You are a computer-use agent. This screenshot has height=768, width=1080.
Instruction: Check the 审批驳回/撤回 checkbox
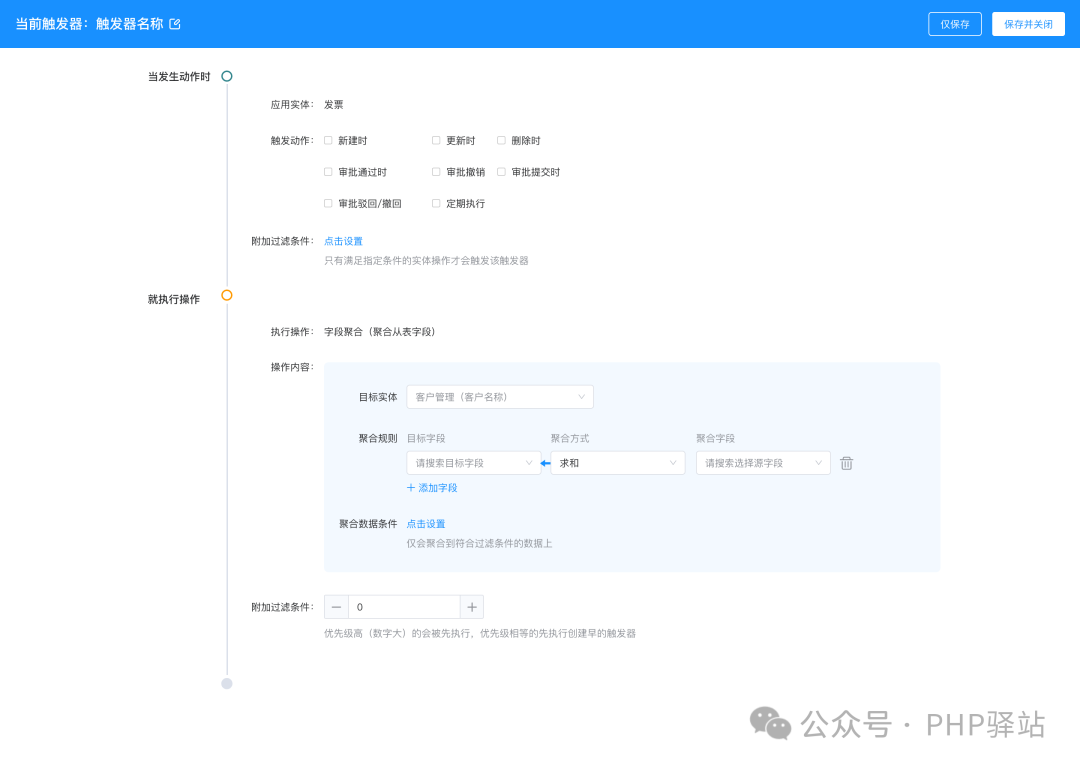[329, 204]
